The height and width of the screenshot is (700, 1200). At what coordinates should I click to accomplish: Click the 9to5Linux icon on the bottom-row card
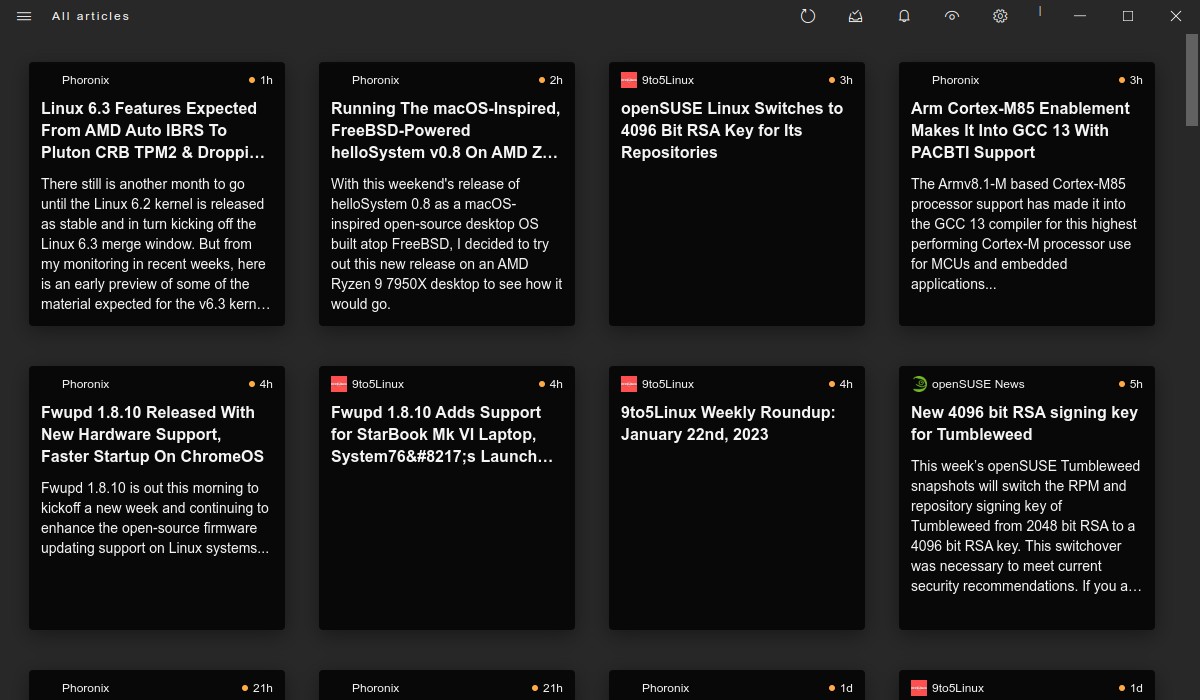[919, 688]
